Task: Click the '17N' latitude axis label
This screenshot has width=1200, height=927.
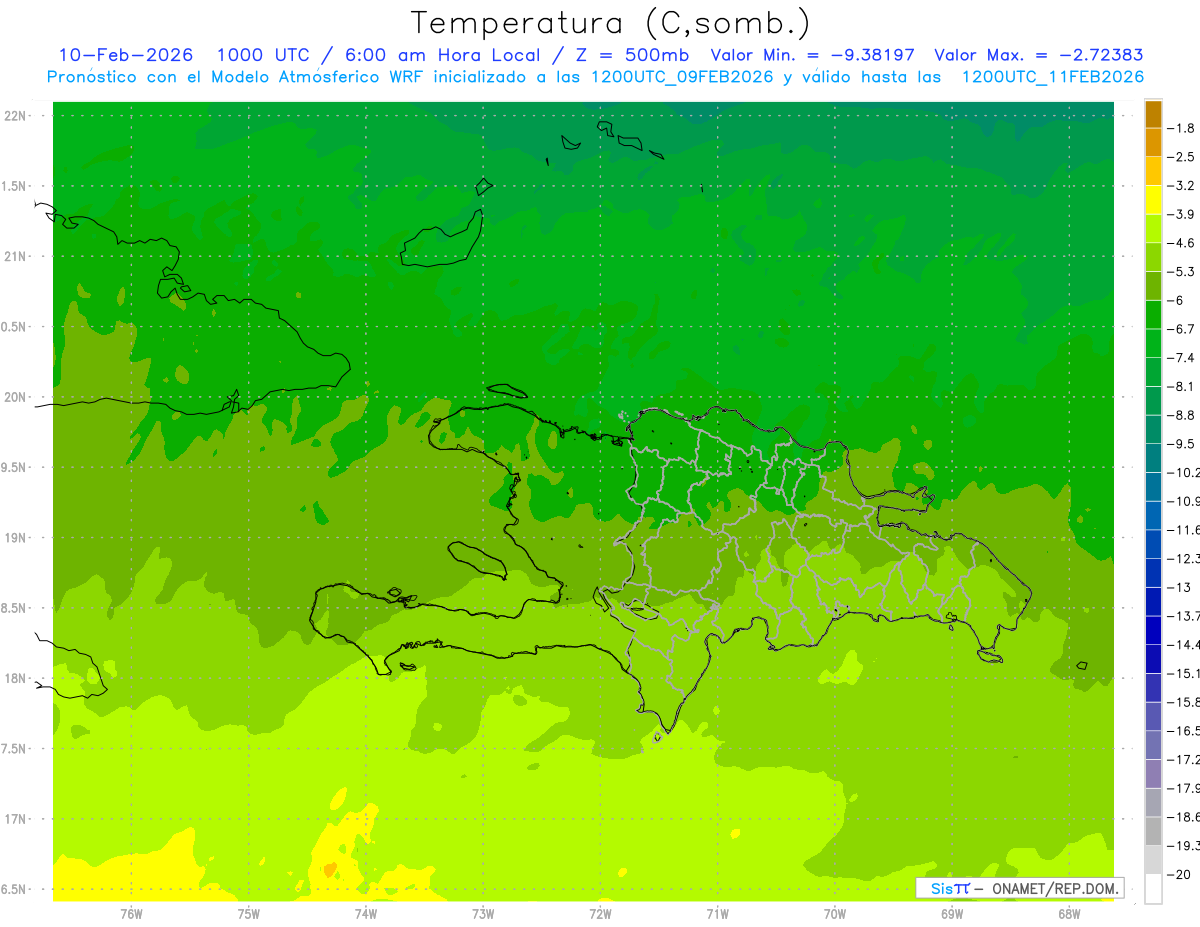Action: click(x=17, y=819)
